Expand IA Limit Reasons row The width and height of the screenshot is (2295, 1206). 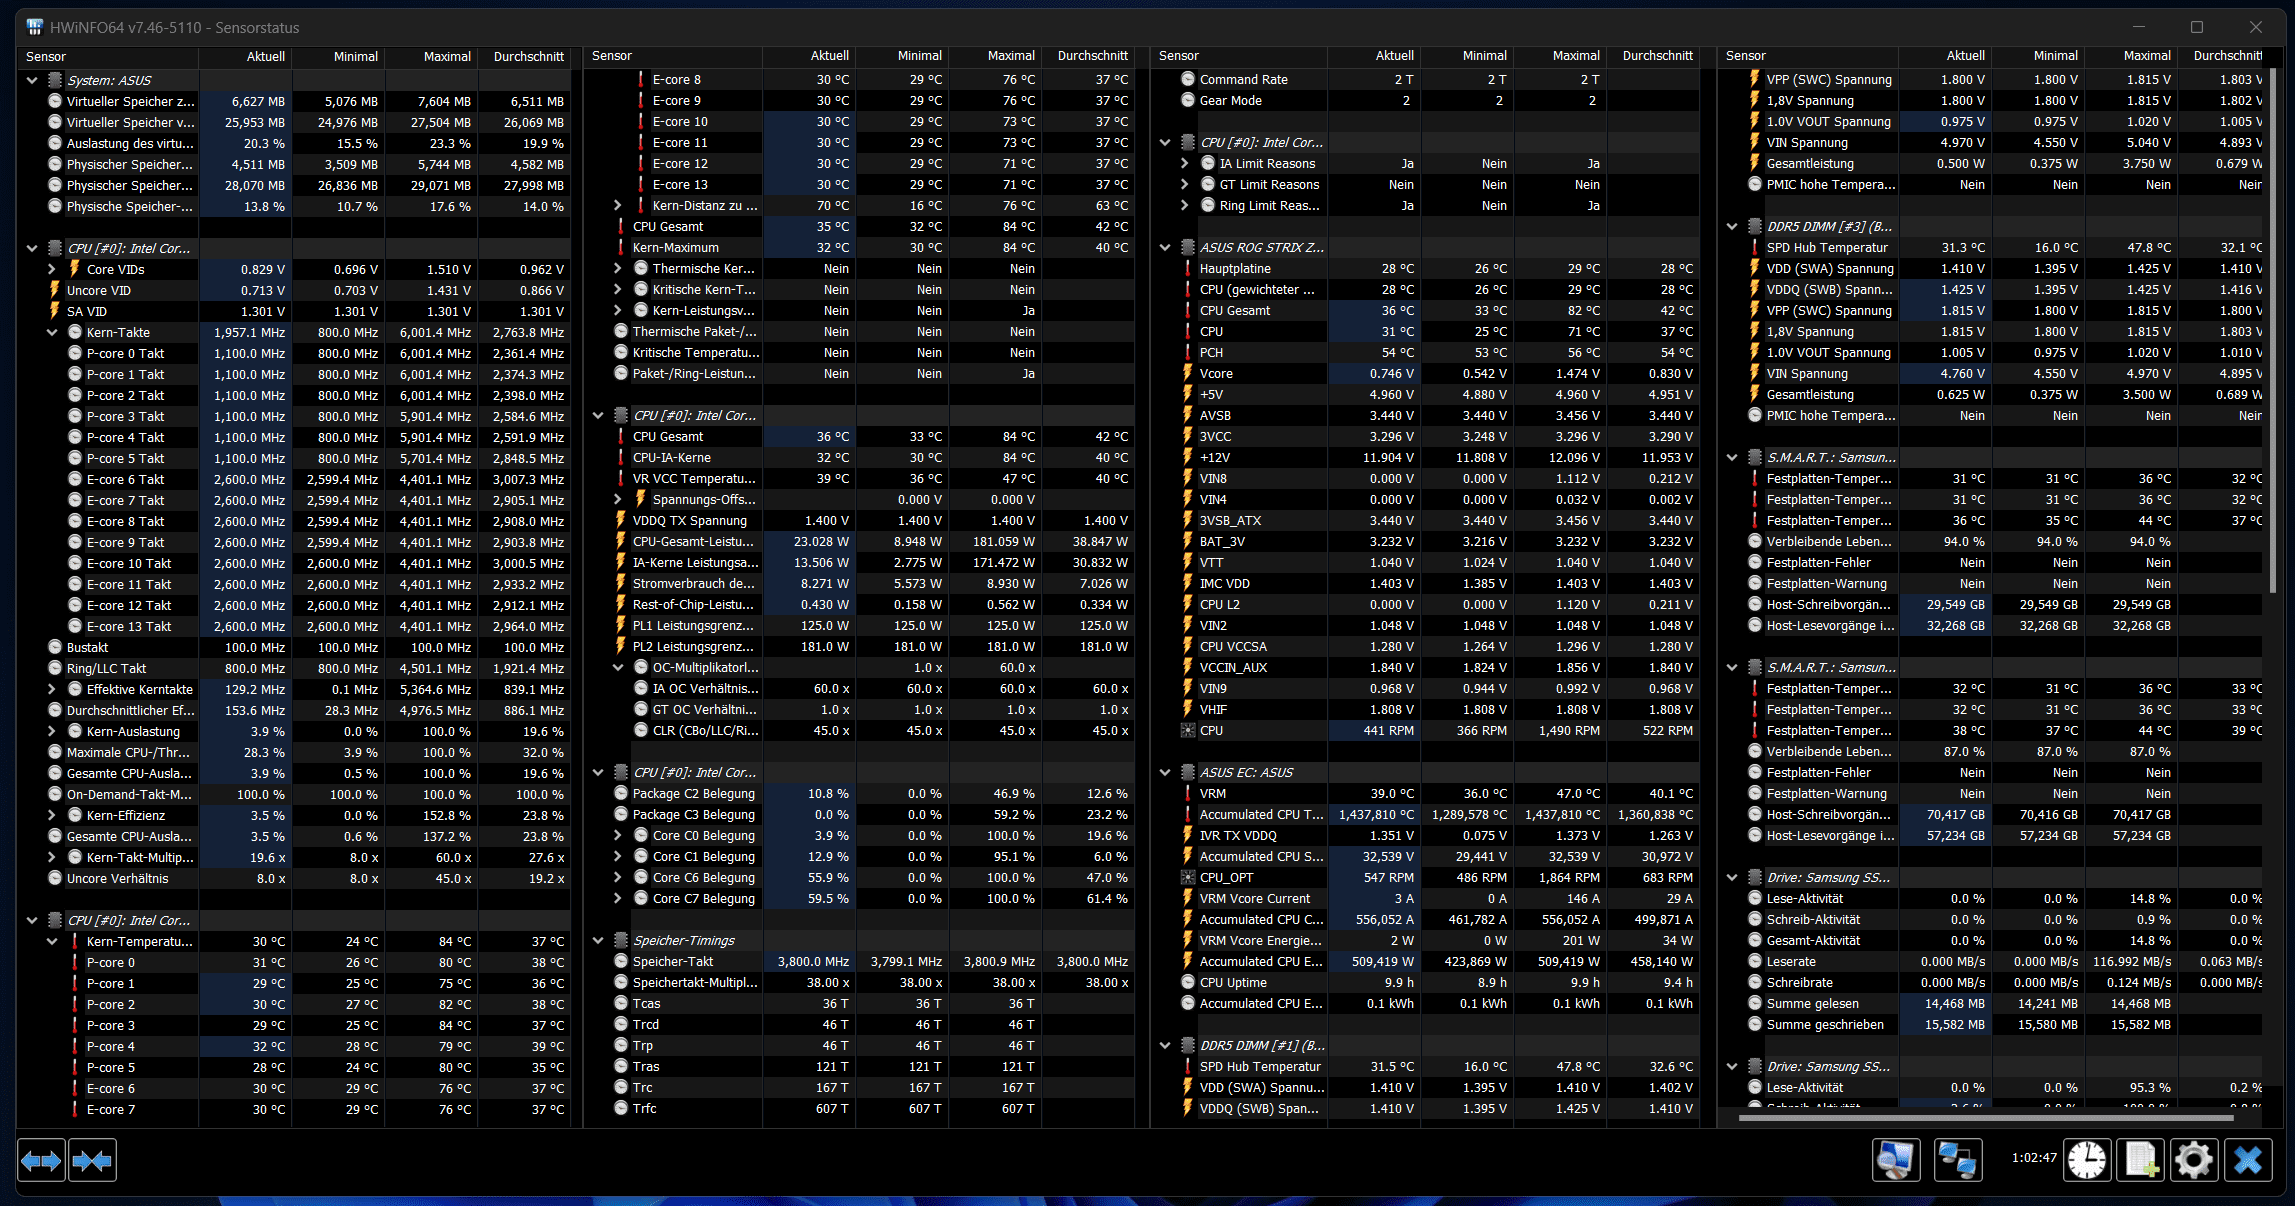[1185, 163]
